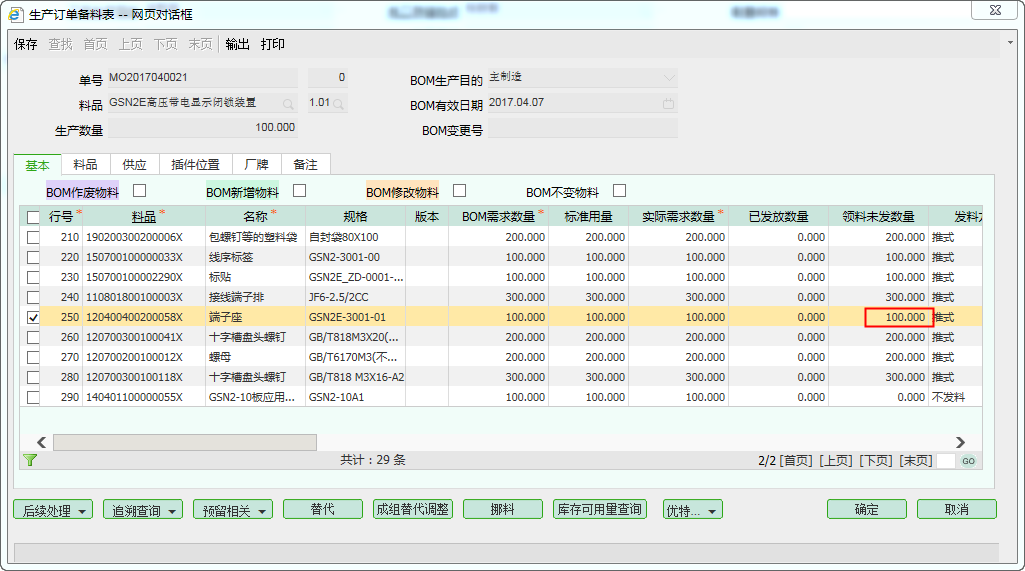This screenshot has height=571, width=1025.
Task: Click the page number input box
Action: point(946,461)
